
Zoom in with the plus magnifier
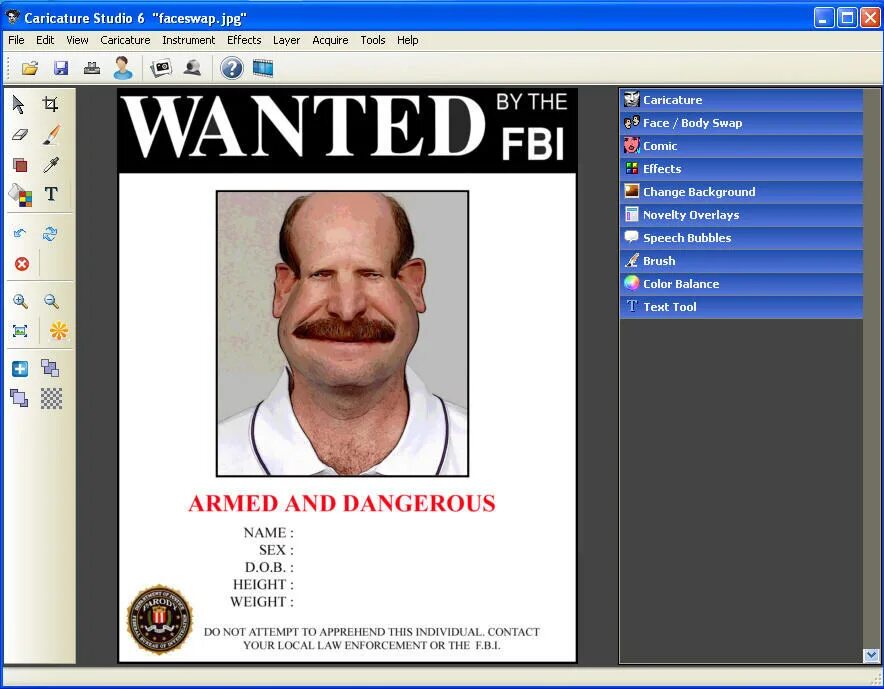pos(20,301)
